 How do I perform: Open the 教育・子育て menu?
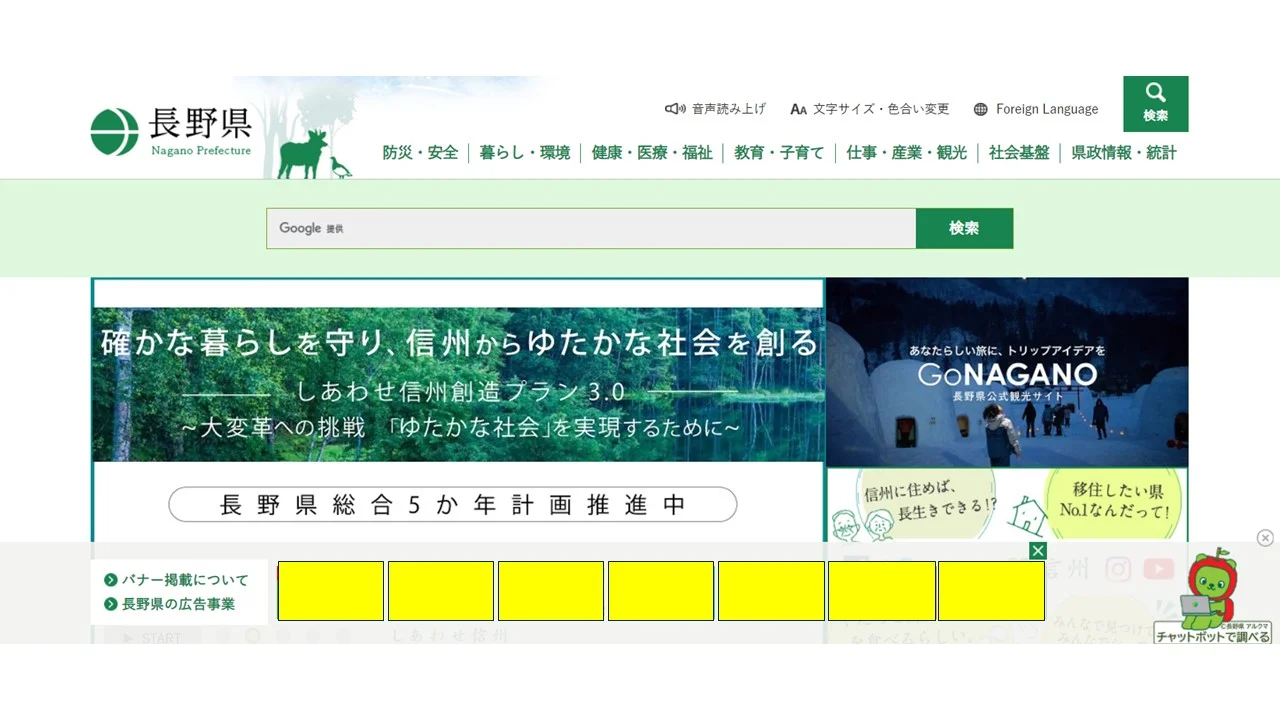click(779, 153)
